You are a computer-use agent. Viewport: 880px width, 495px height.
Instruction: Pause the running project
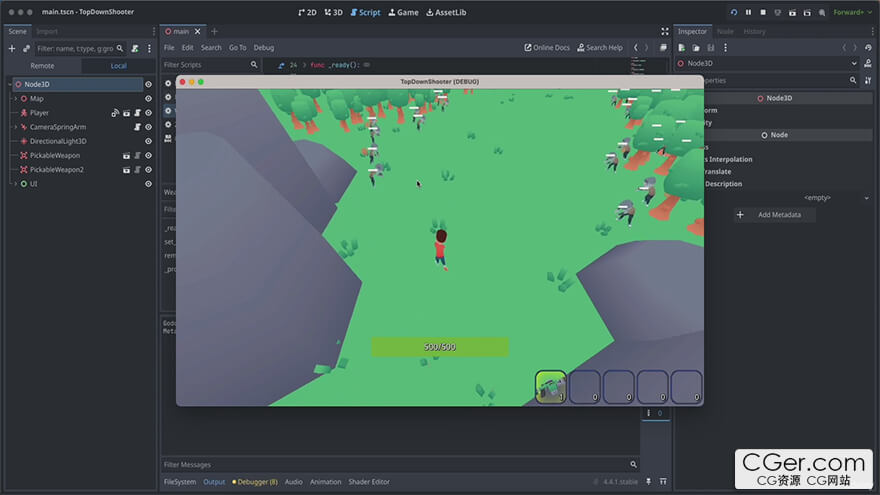pos(748,12)
